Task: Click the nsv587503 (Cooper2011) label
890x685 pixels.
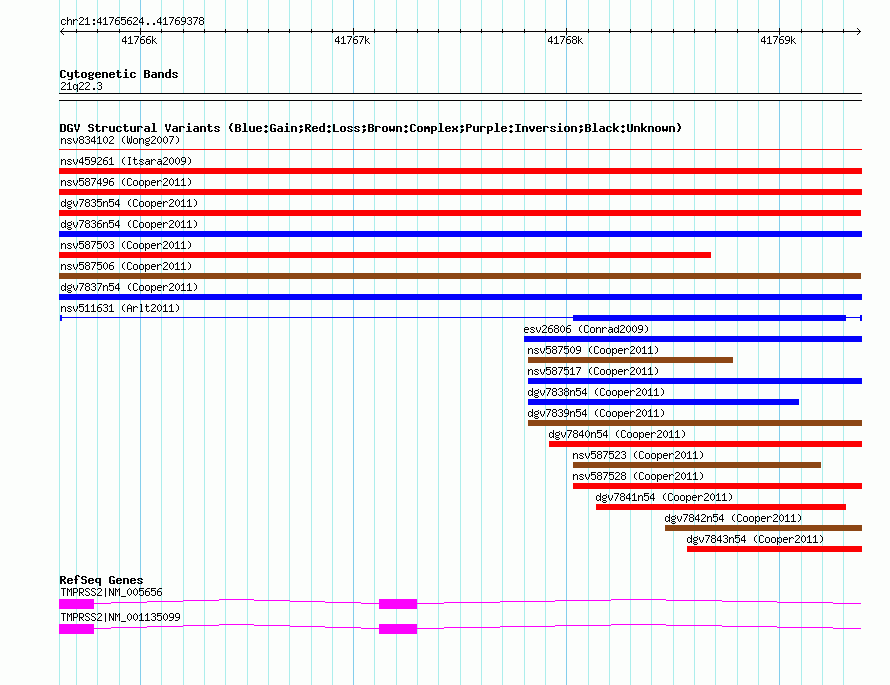Action: tap(126, 245)
